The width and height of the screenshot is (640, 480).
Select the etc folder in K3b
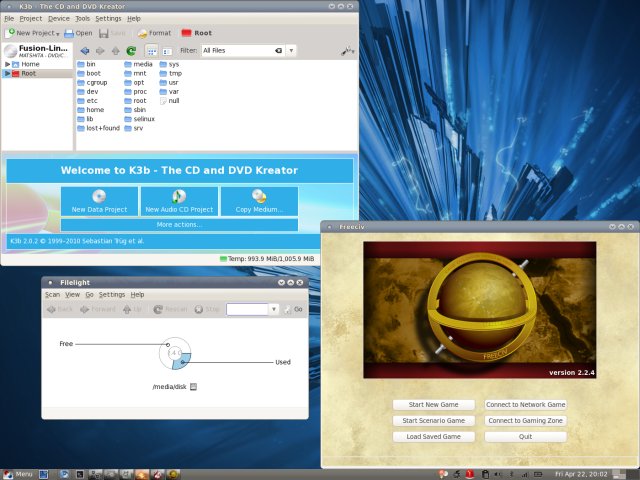(x=87, y=101)
